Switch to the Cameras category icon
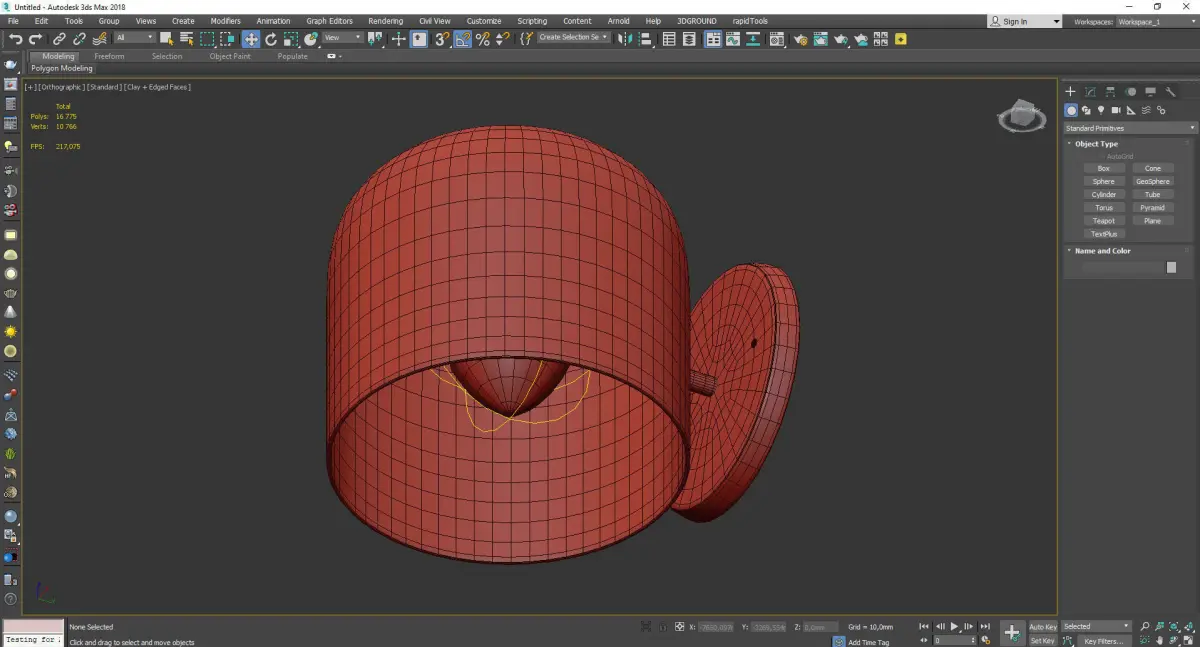Viewport: 1200px width, 647px height. pos(1116,110)
